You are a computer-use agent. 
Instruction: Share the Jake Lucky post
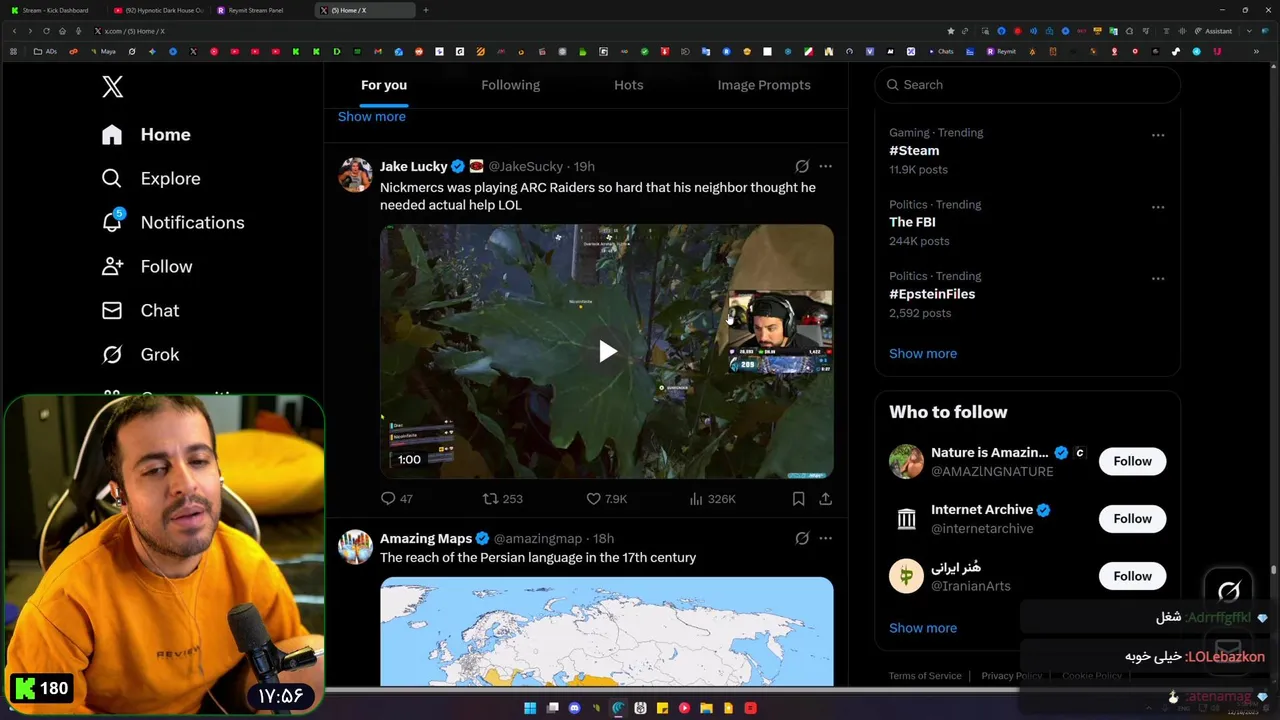(825, 498)
